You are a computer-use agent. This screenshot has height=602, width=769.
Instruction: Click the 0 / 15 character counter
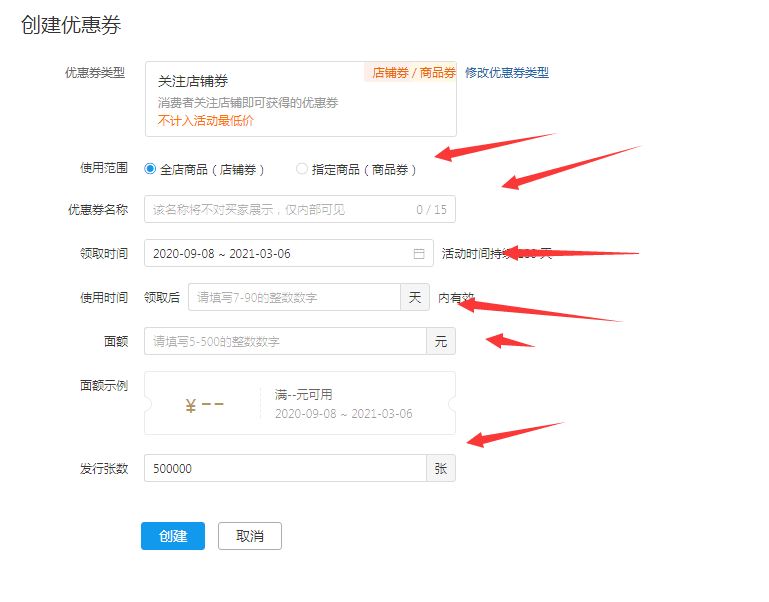click(x=431, y=210)
